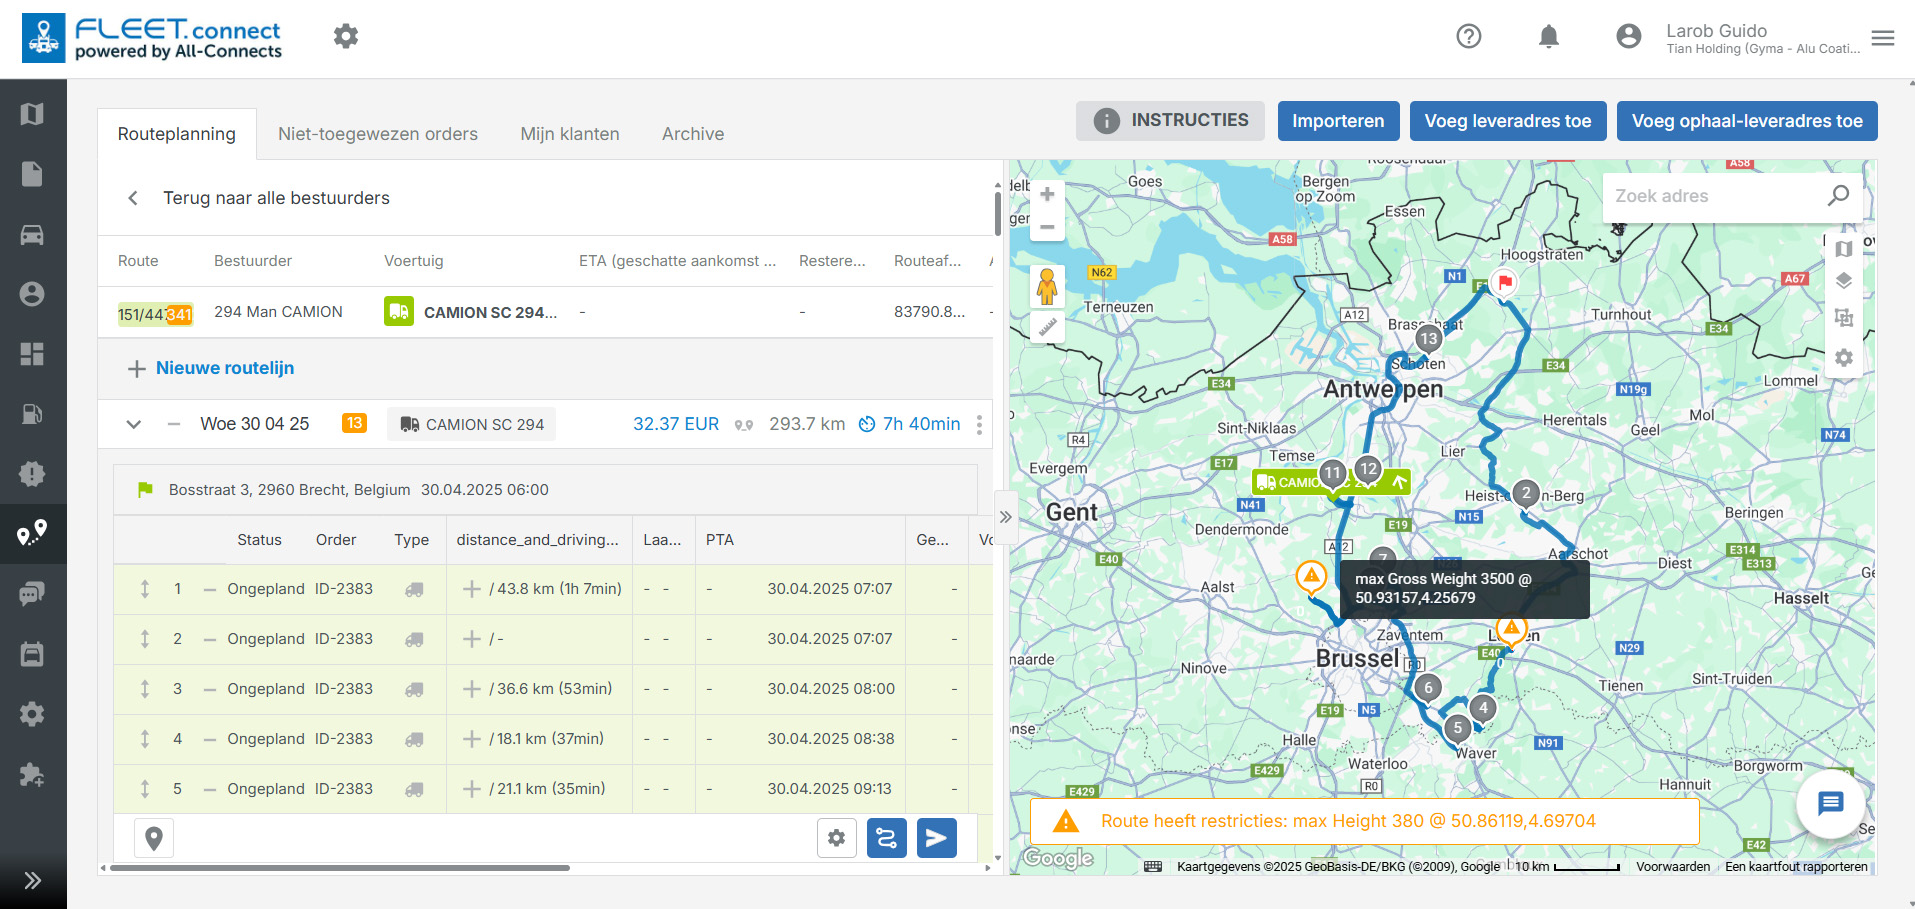Select the Routeplanning tab
Screen dimensions: 1915x909
click(177, 134)
